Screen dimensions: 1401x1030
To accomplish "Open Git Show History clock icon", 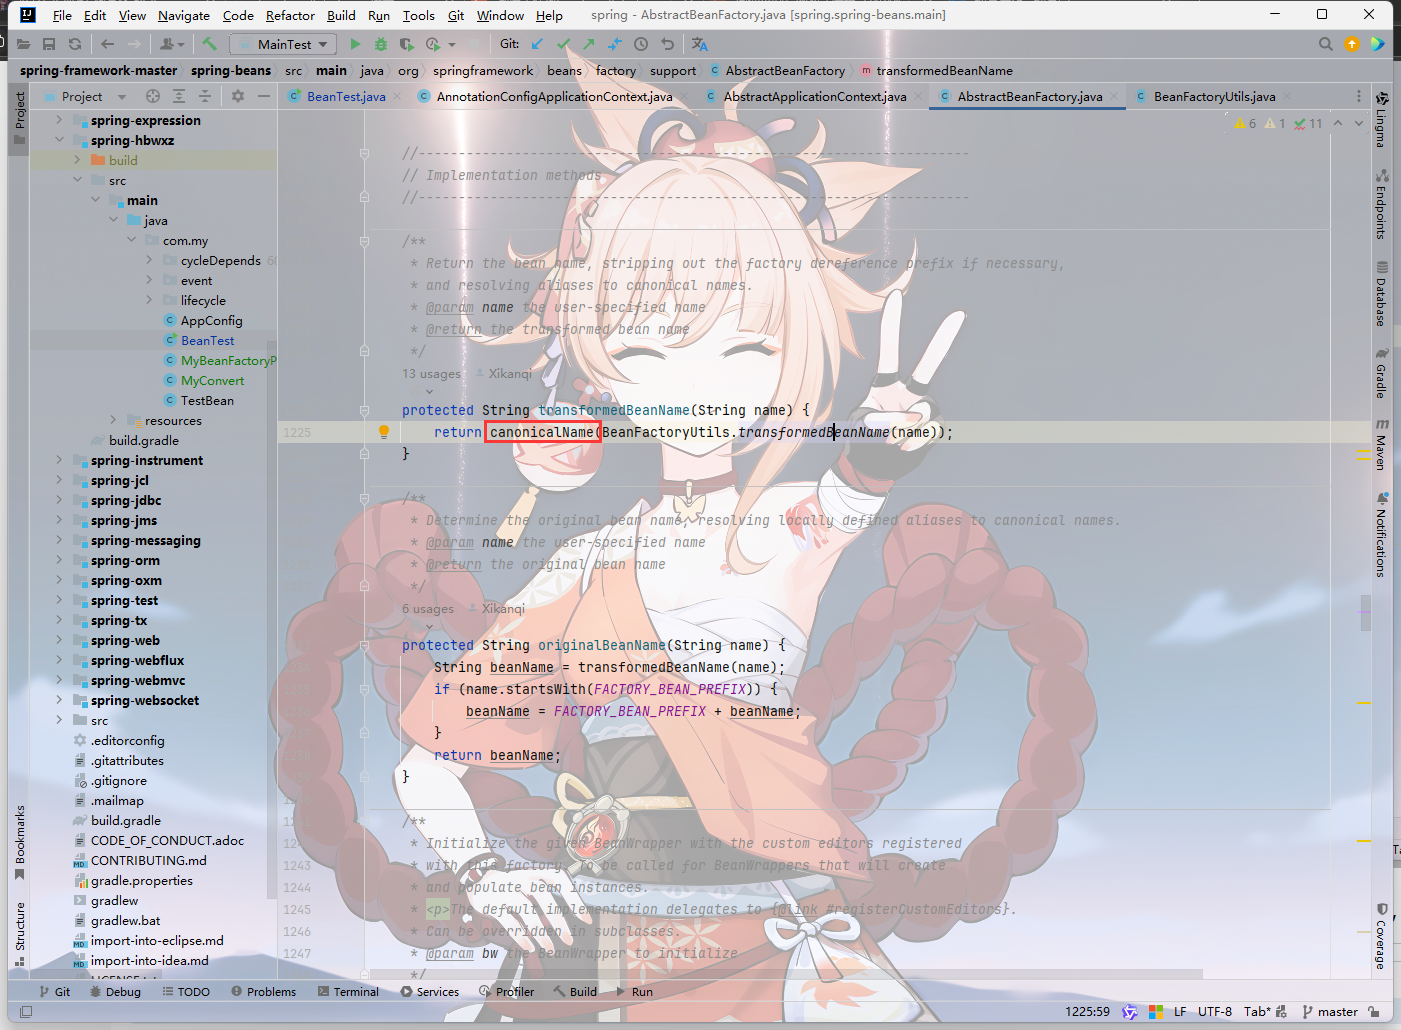I will (x=641, y=44).
